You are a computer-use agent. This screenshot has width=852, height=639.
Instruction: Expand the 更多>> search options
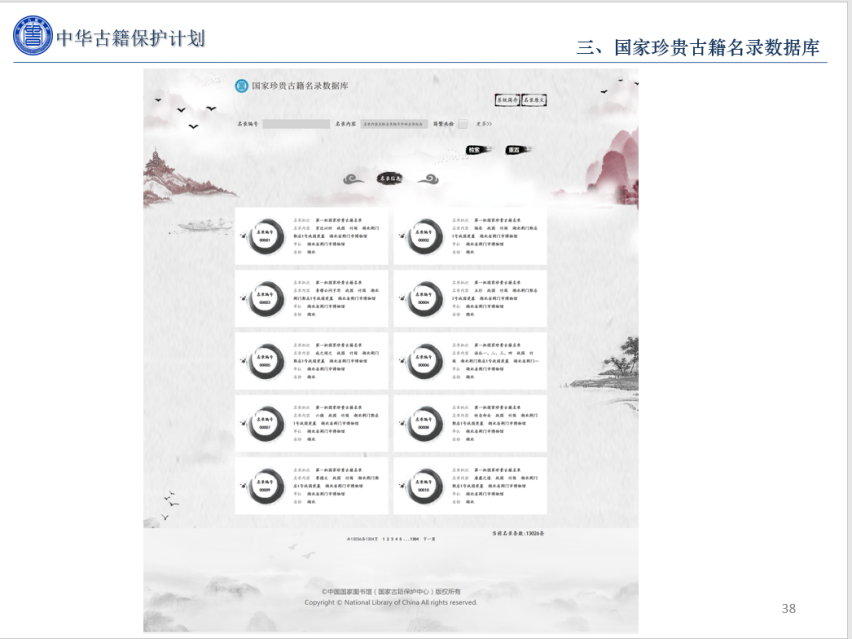484,124
